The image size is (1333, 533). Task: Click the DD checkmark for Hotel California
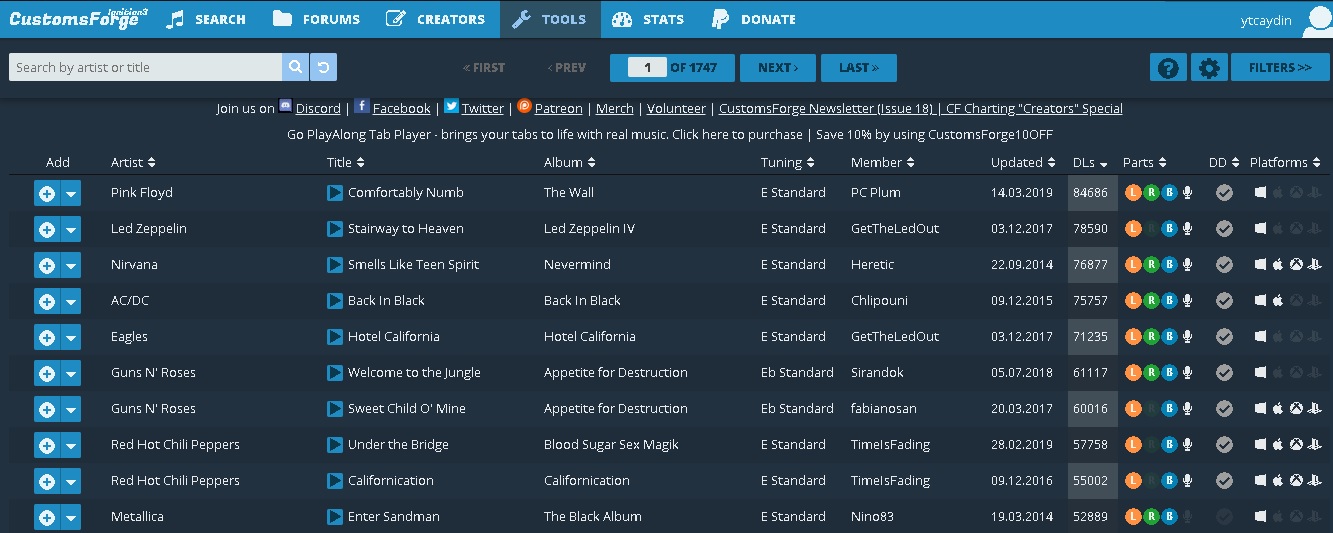click(x=1224, y=337)
